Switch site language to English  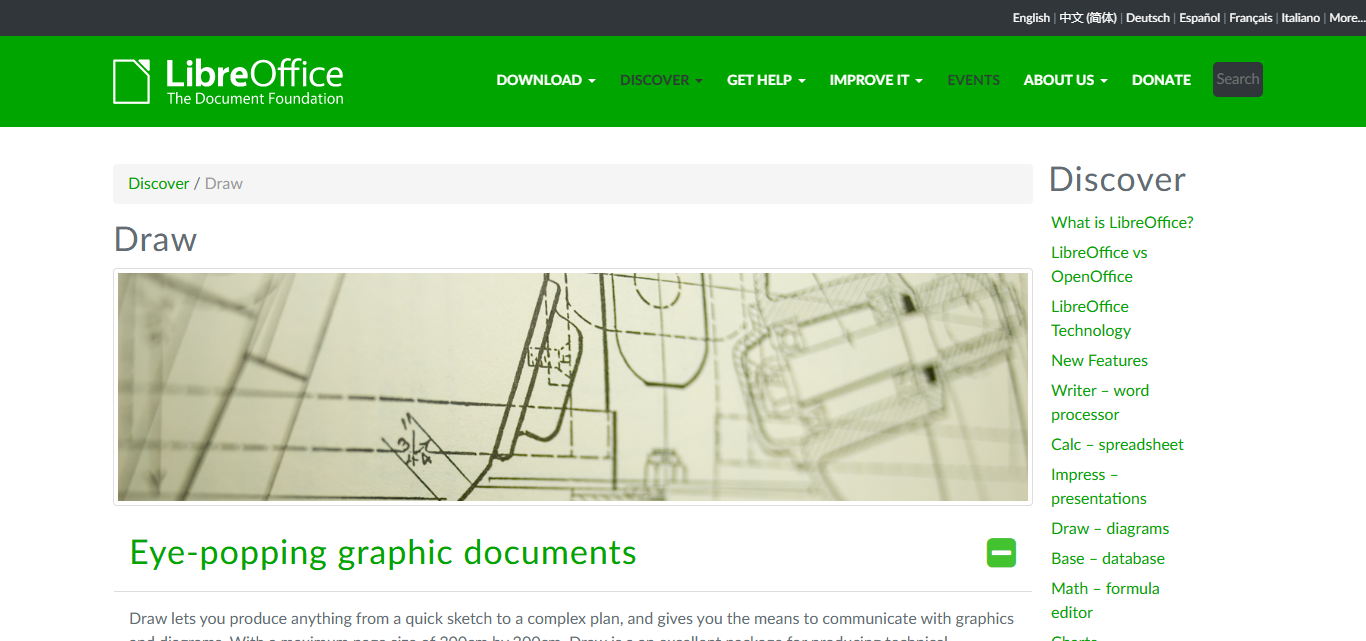click(x=1031, y=18)
